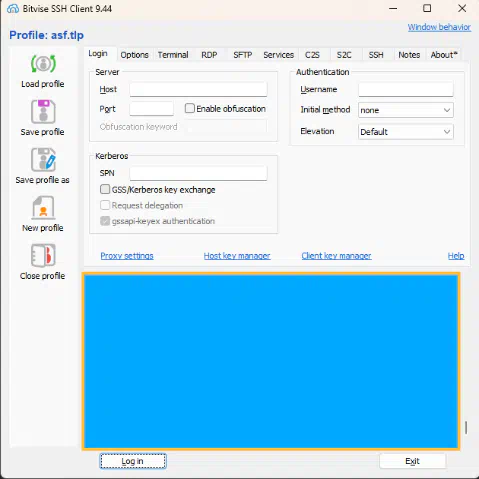Click the Obfuscation keyword field

coord(227,127)
